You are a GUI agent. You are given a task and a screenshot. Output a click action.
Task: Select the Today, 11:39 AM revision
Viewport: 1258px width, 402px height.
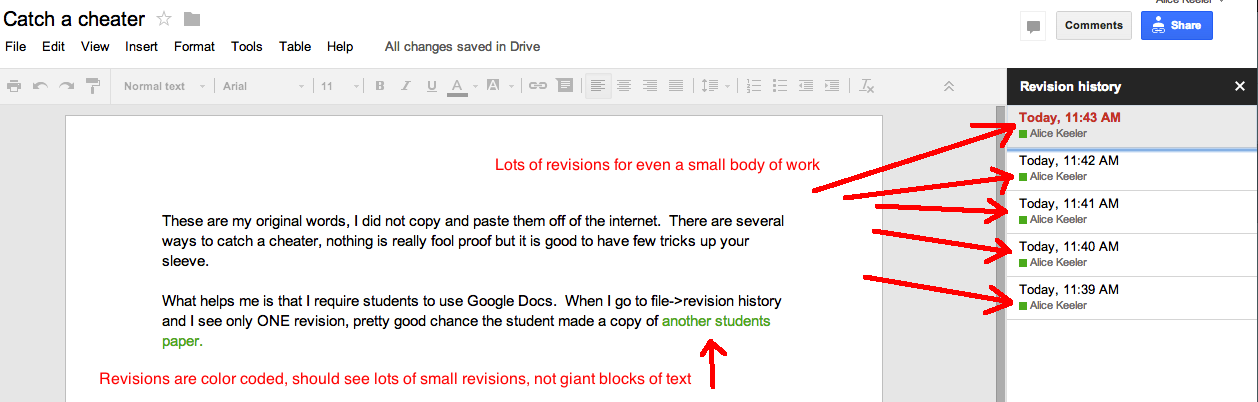[1132, 297]
